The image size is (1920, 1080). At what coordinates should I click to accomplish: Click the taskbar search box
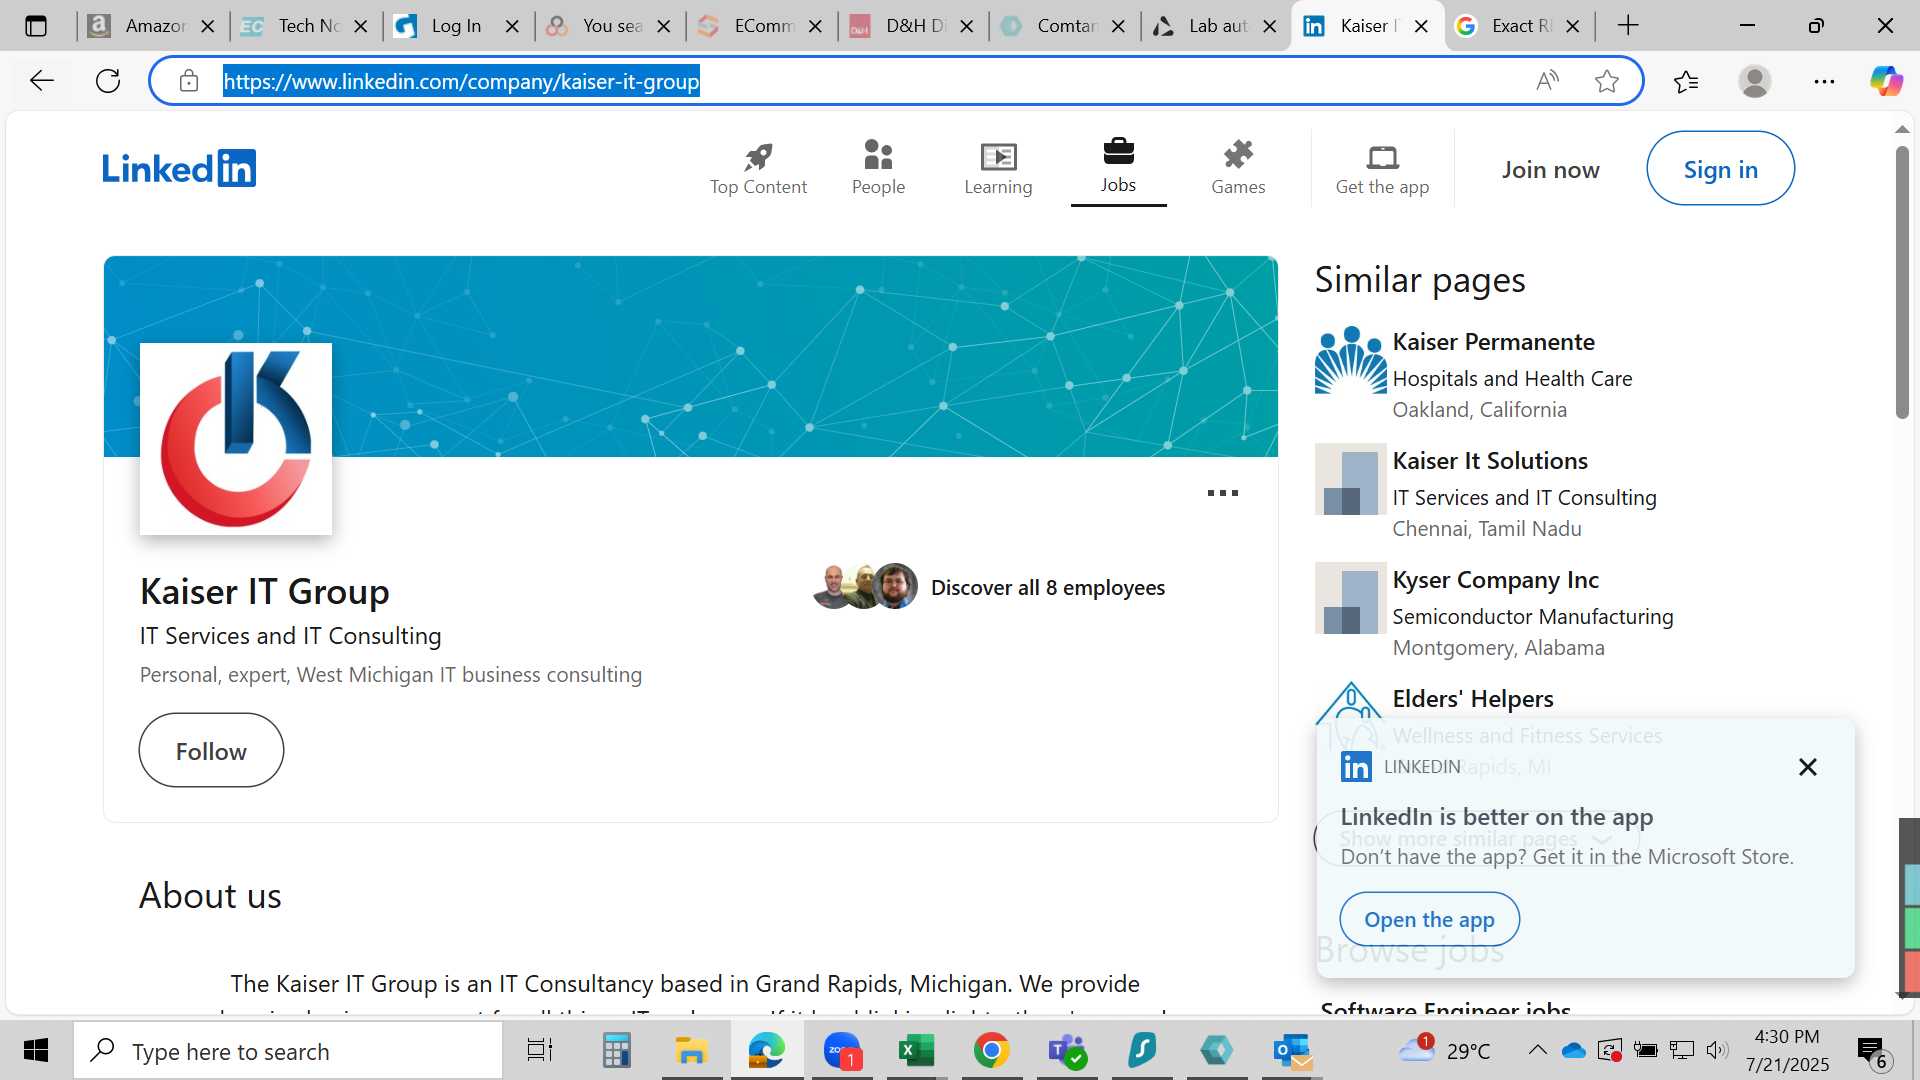288,1051
